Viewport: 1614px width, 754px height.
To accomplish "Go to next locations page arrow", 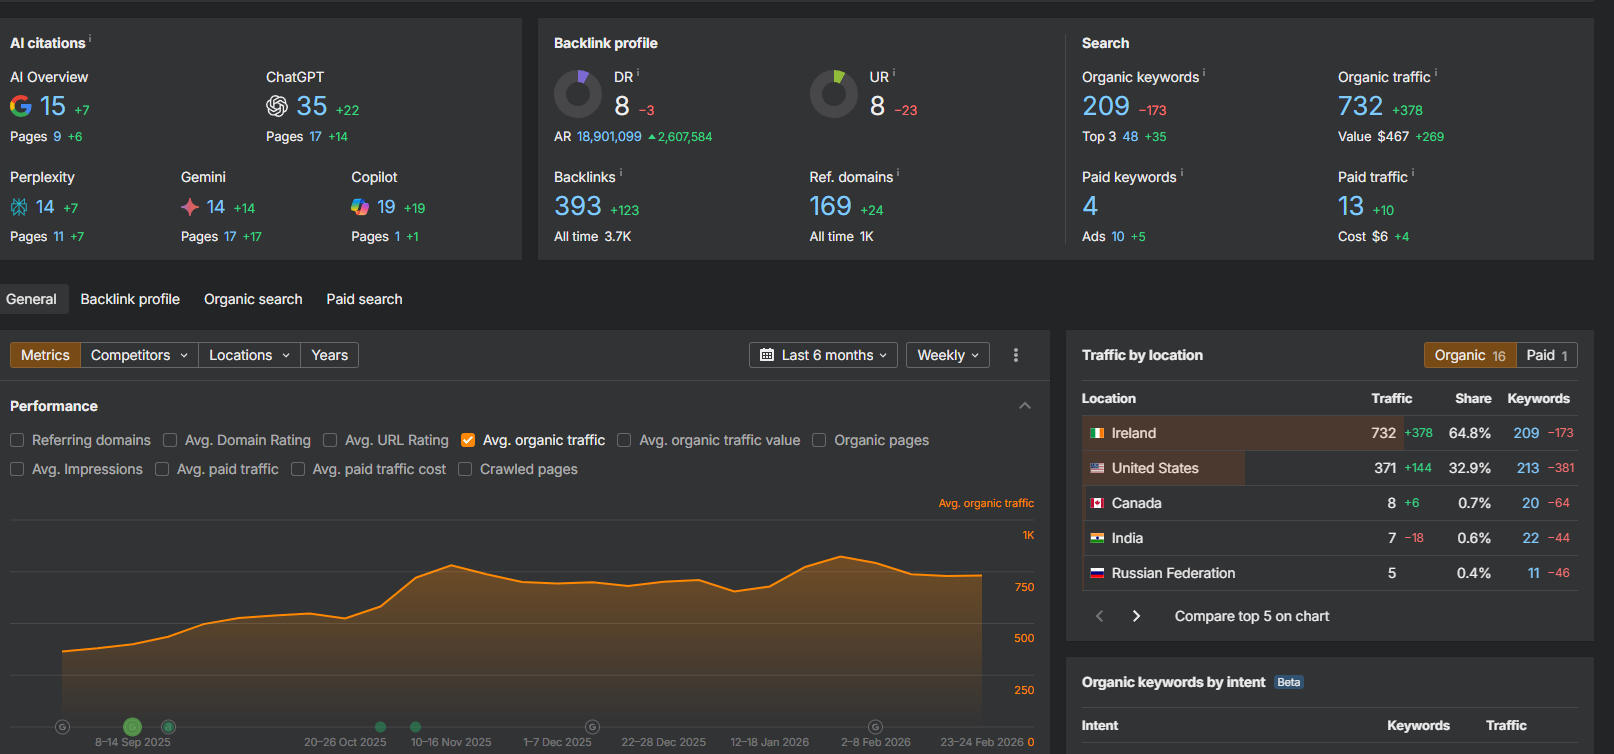I will tap(1136, 616).
